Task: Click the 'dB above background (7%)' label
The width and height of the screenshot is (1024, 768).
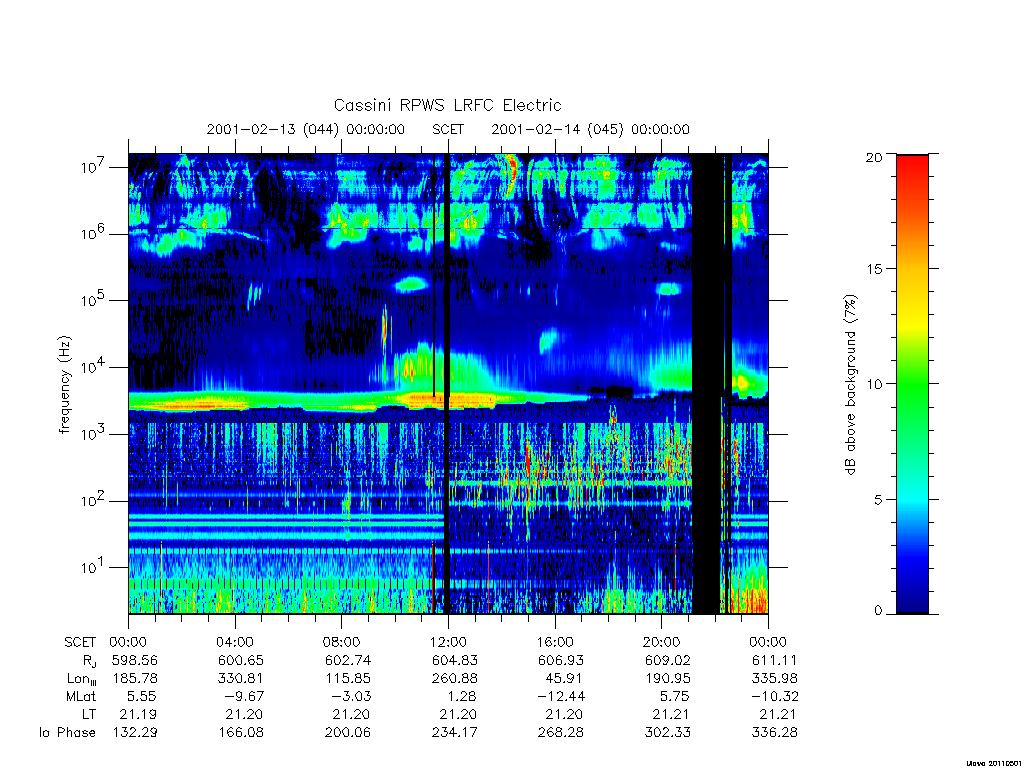Action: [x=850, y=385]
